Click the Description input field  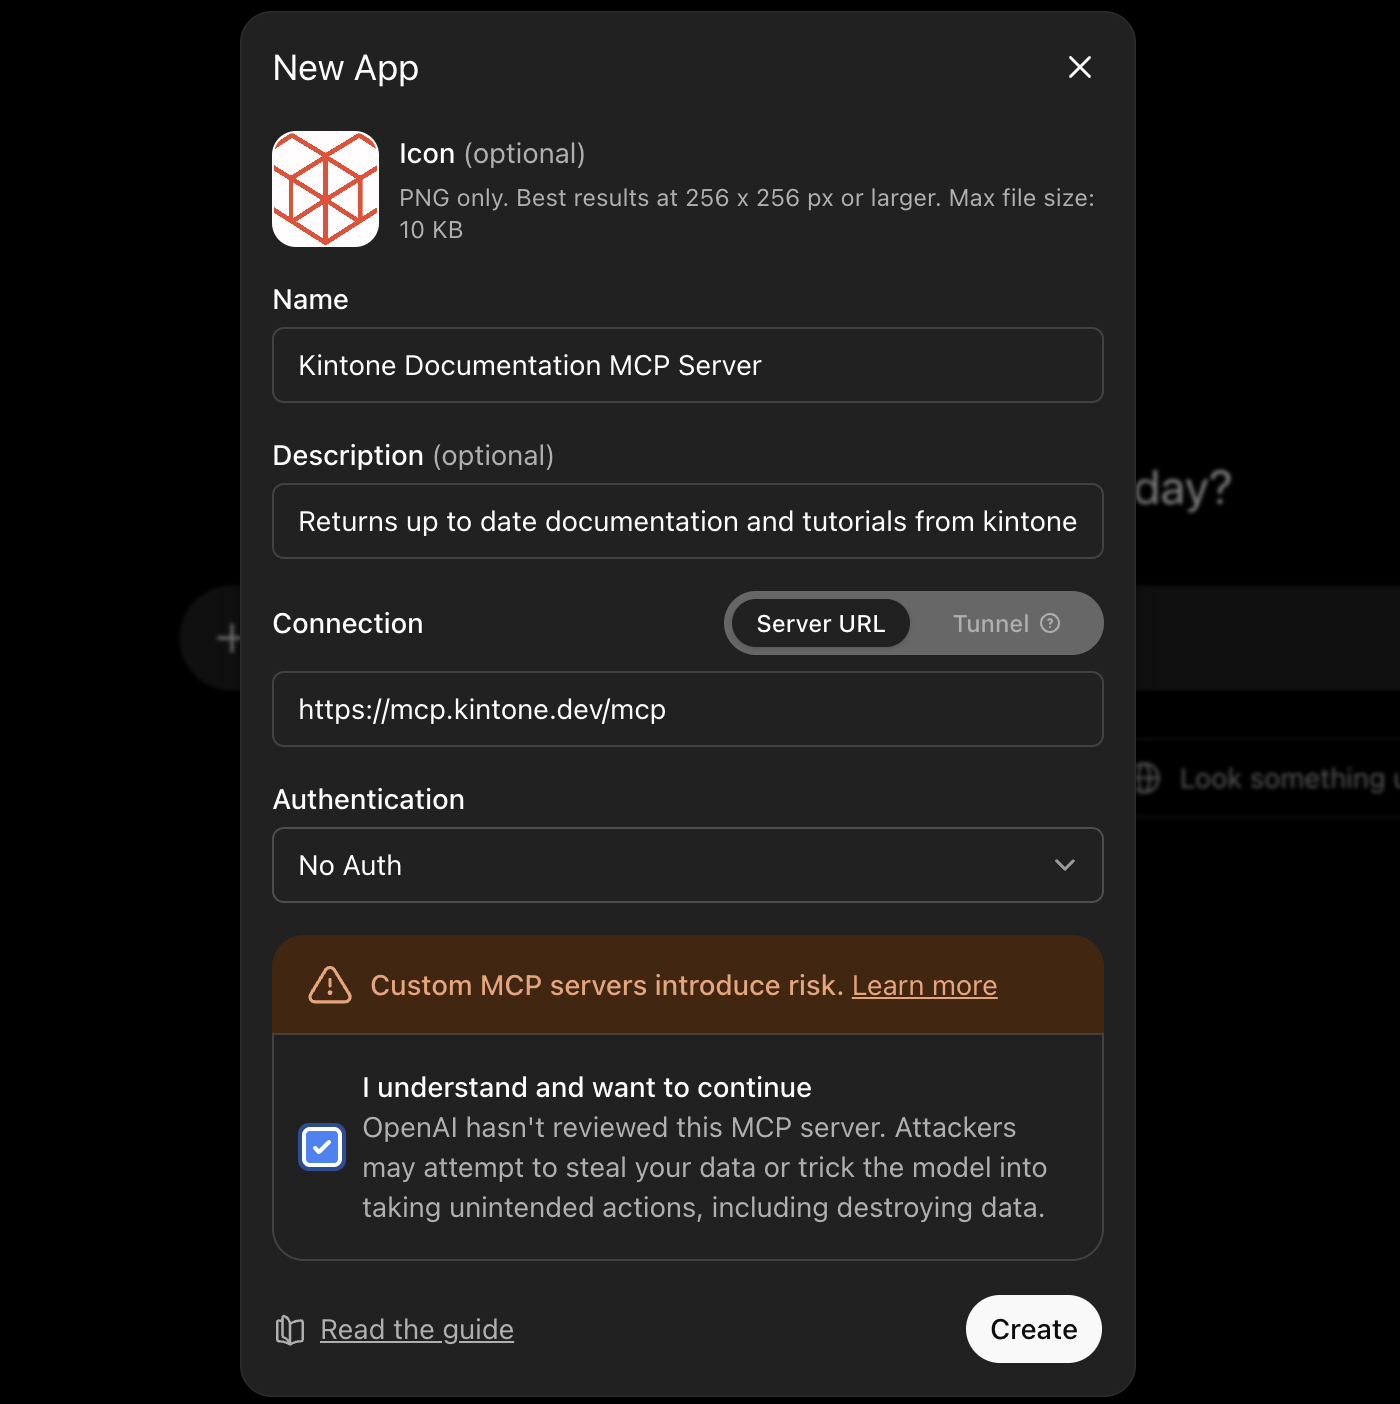(688, 521)
